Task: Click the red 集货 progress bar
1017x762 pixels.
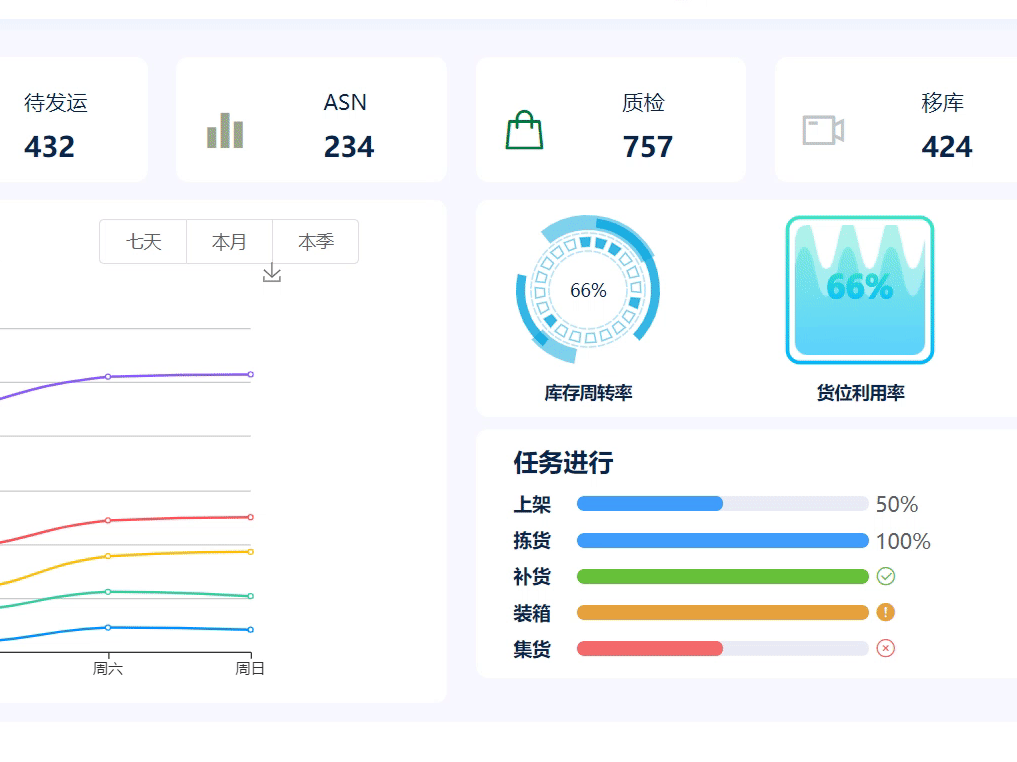Action: click(650, 649)
